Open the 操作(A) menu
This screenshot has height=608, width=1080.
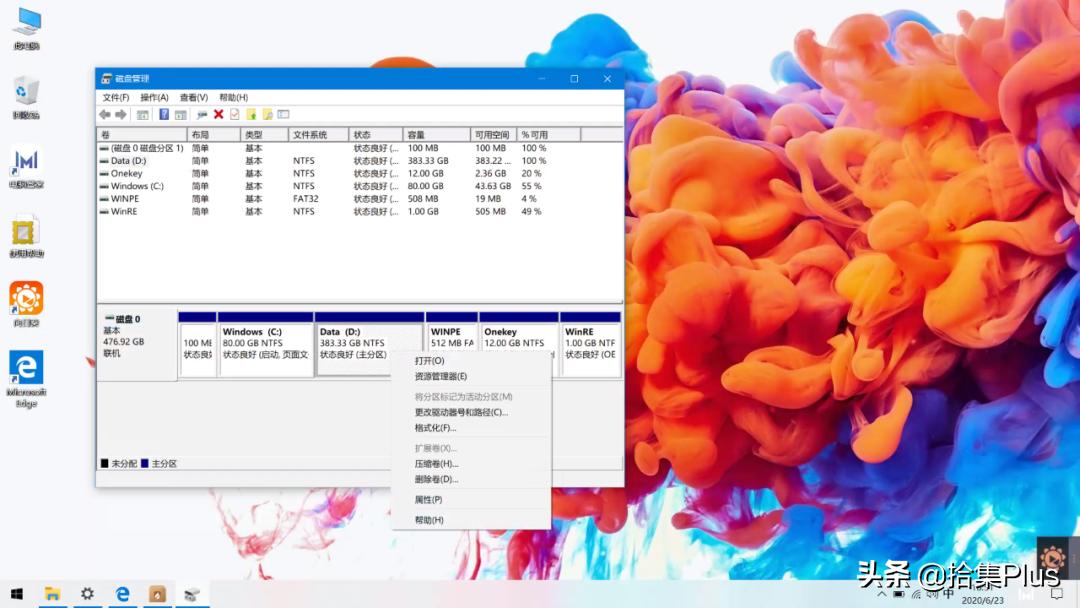coord(154,98)
